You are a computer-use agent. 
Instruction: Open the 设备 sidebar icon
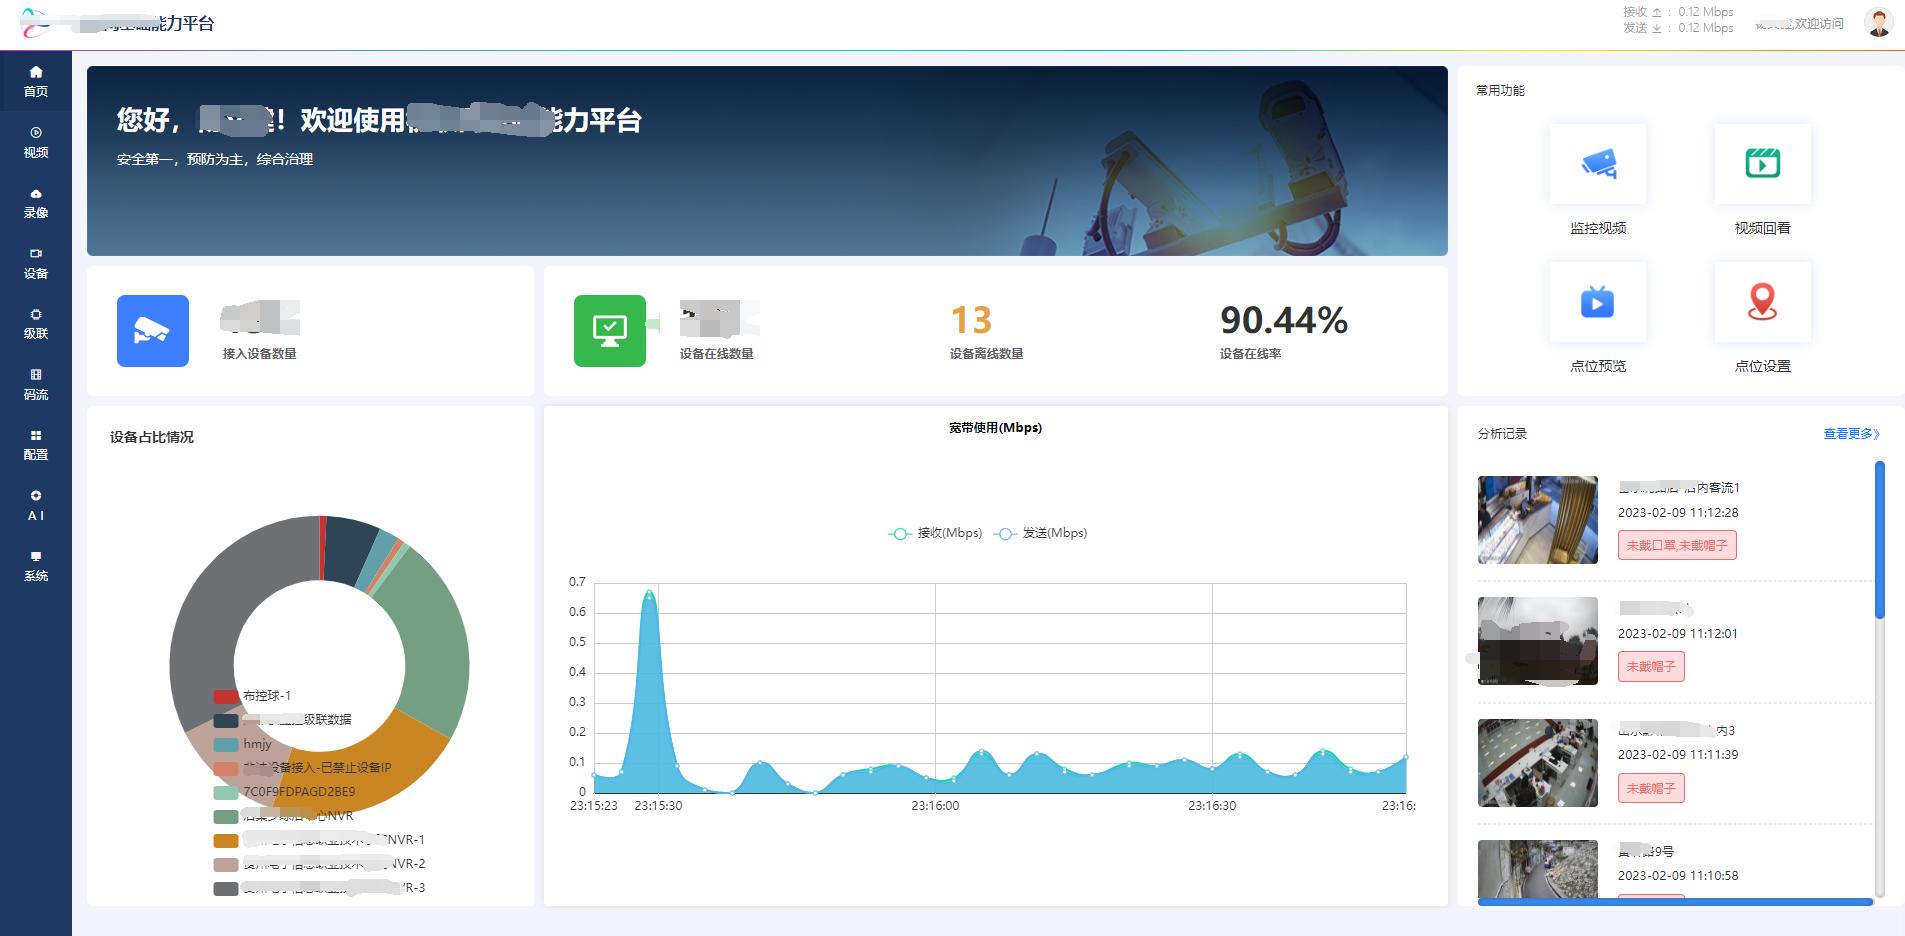(x=36, y=263)
